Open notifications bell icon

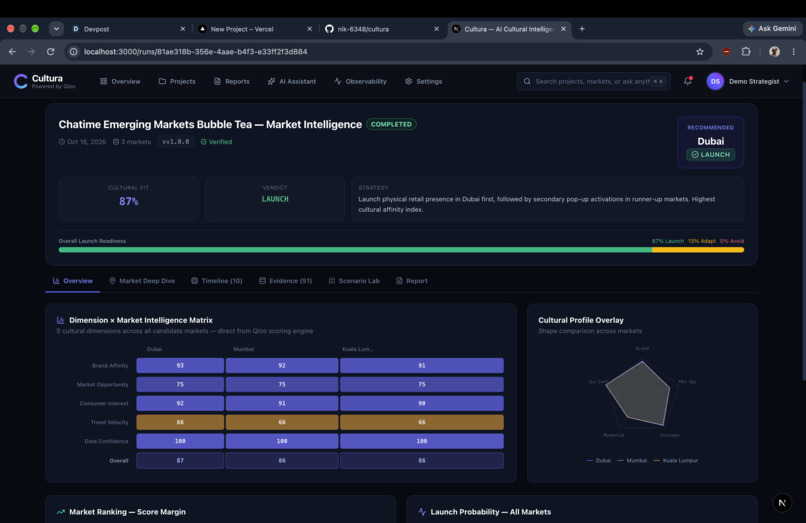(x=688, y=81)
